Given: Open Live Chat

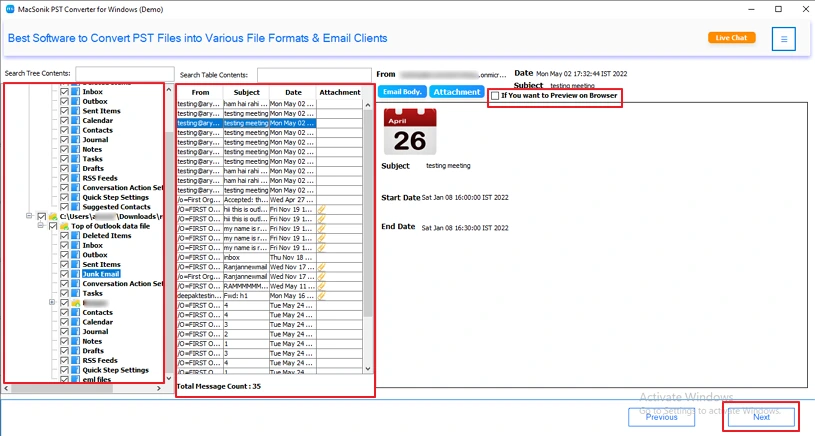Looking at the screenshot, I should tap(731, 38).
